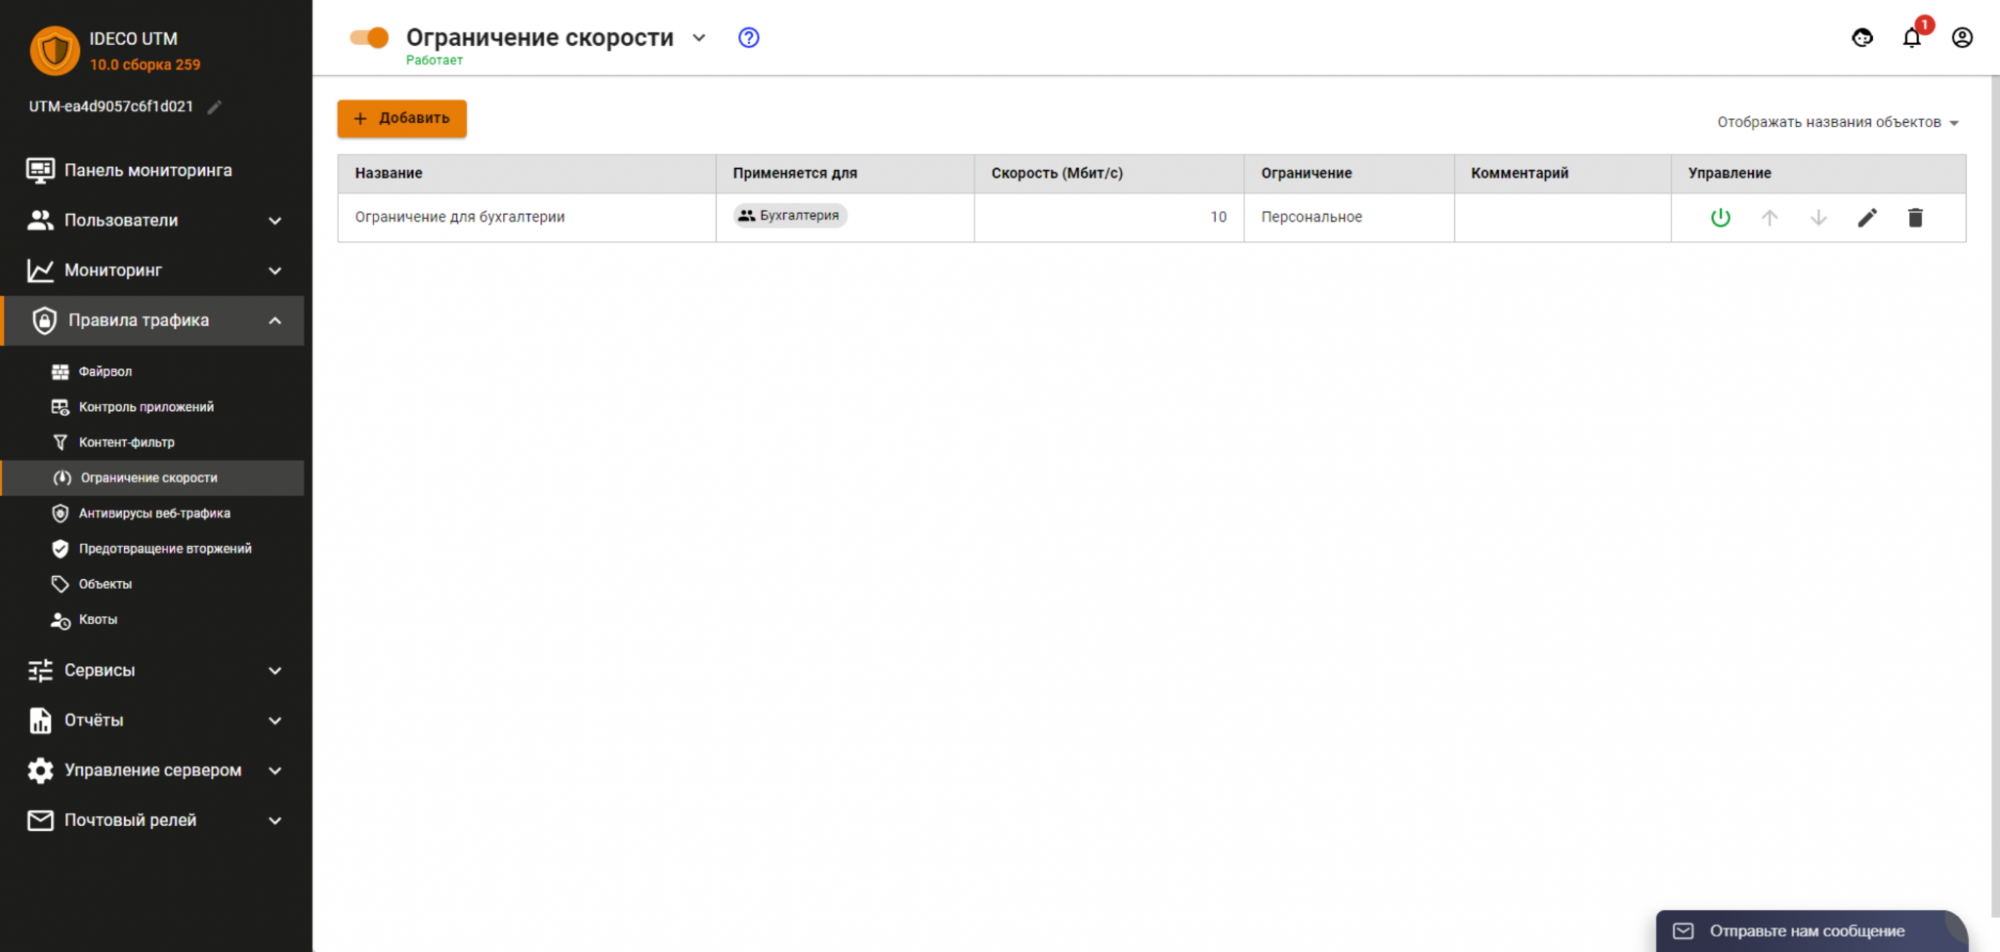Screen dimensions: 2000x952
Task: Open the notifications bell
Action: tap(1911, 38)
